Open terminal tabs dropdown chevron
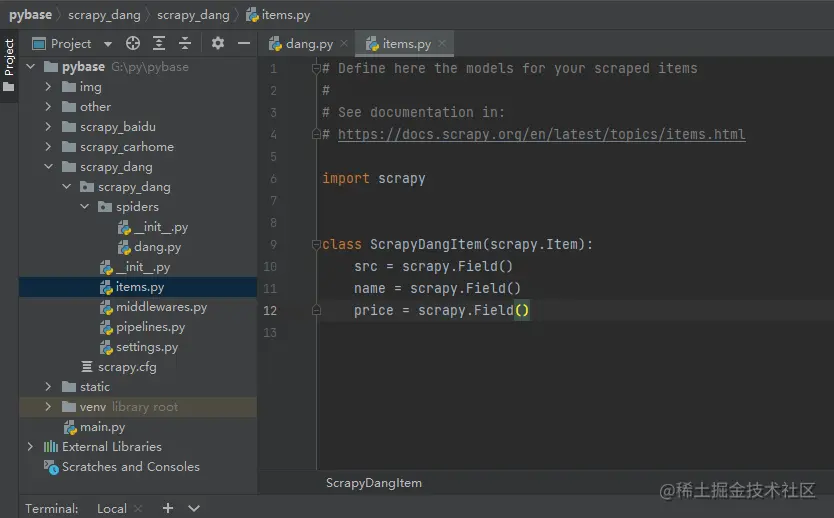Viewport: 834px width, 518px height. click(194, 508)
